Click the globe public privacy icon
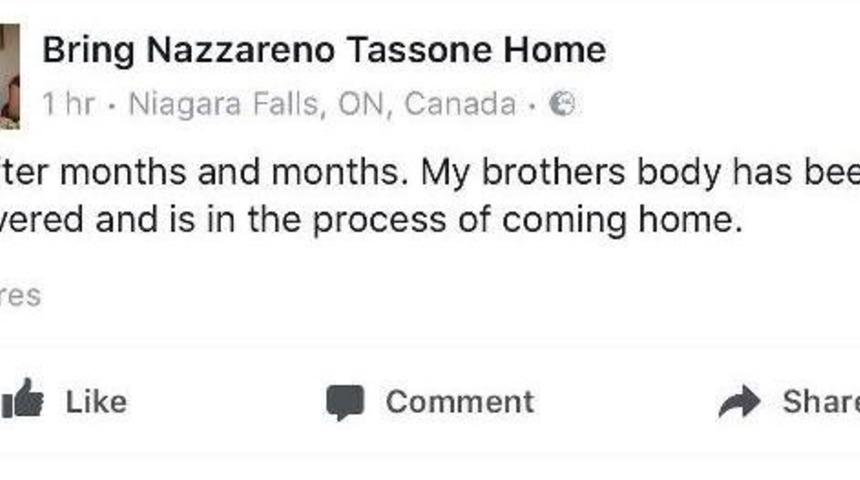 (563, 104)
